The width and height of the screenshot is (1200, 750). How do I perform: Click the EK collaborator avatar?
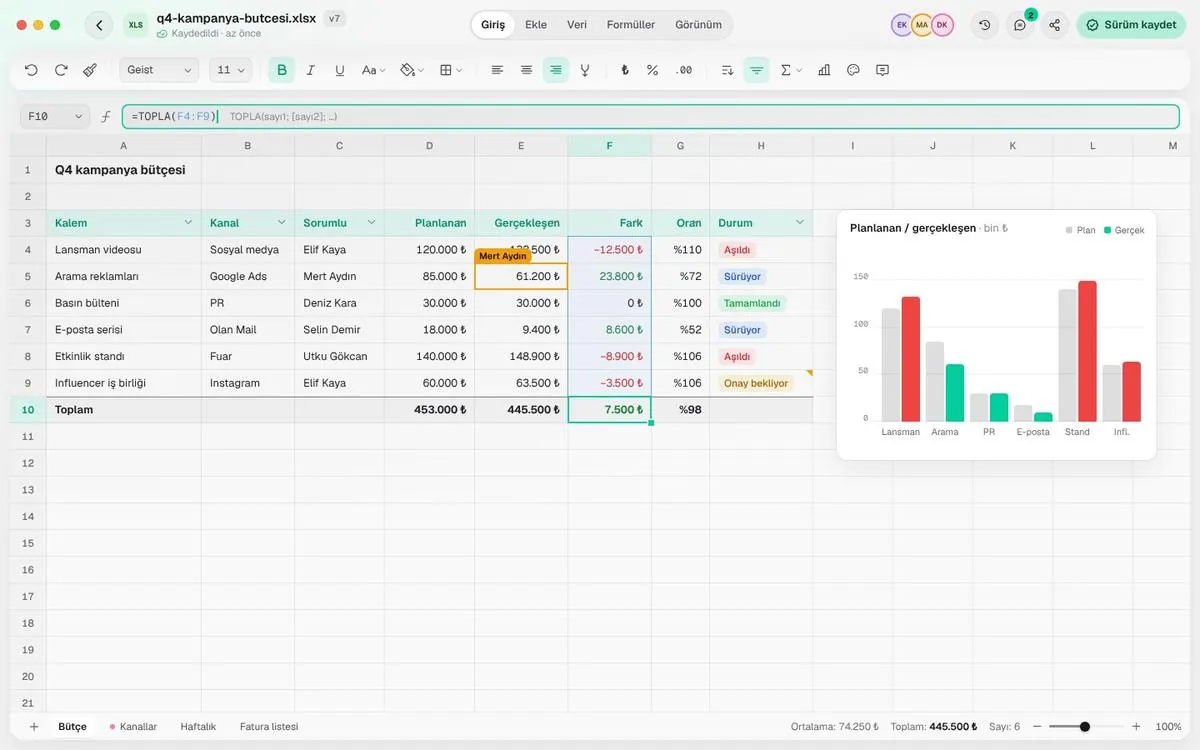(902, 25)
